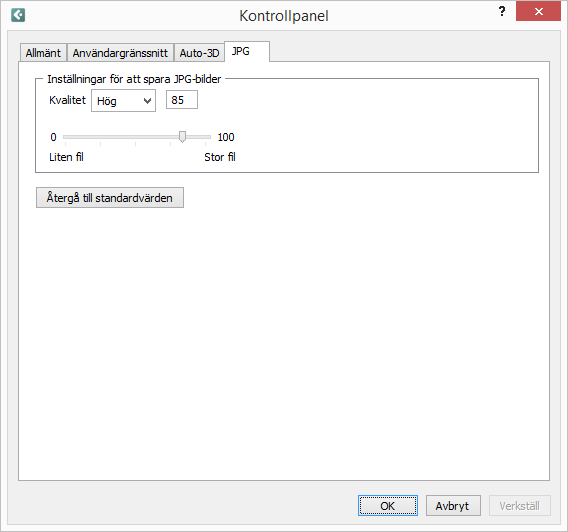The width and height of the screenshot is (568, 532).
Task: Confirm settings with the OK button
Action: click(388, 506)
